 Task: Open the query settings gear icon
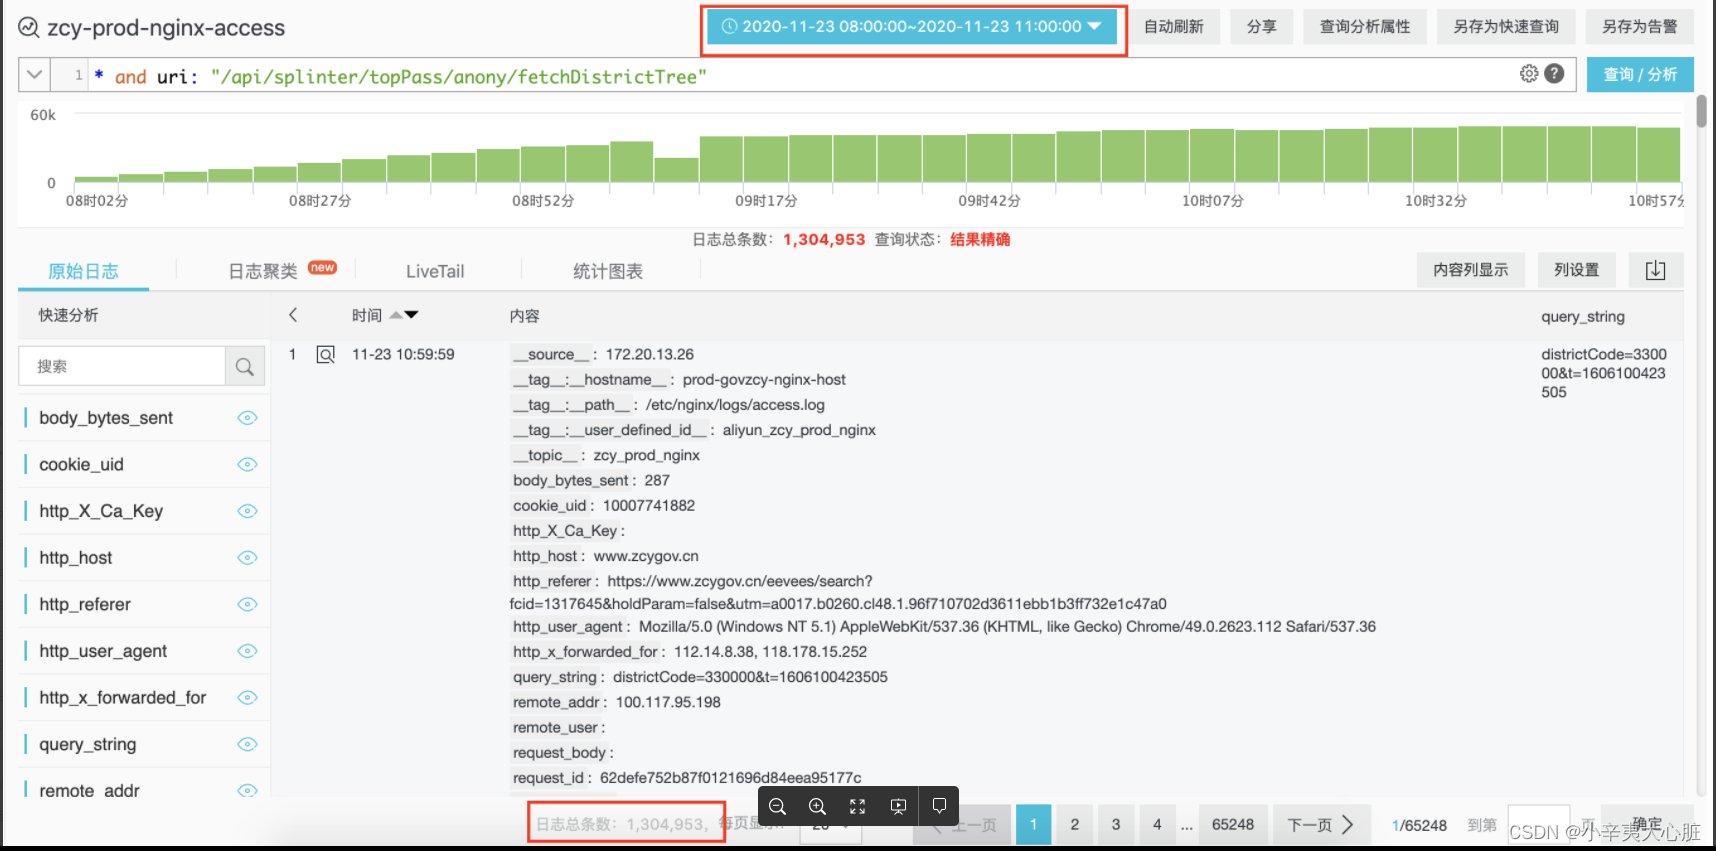1529,73
